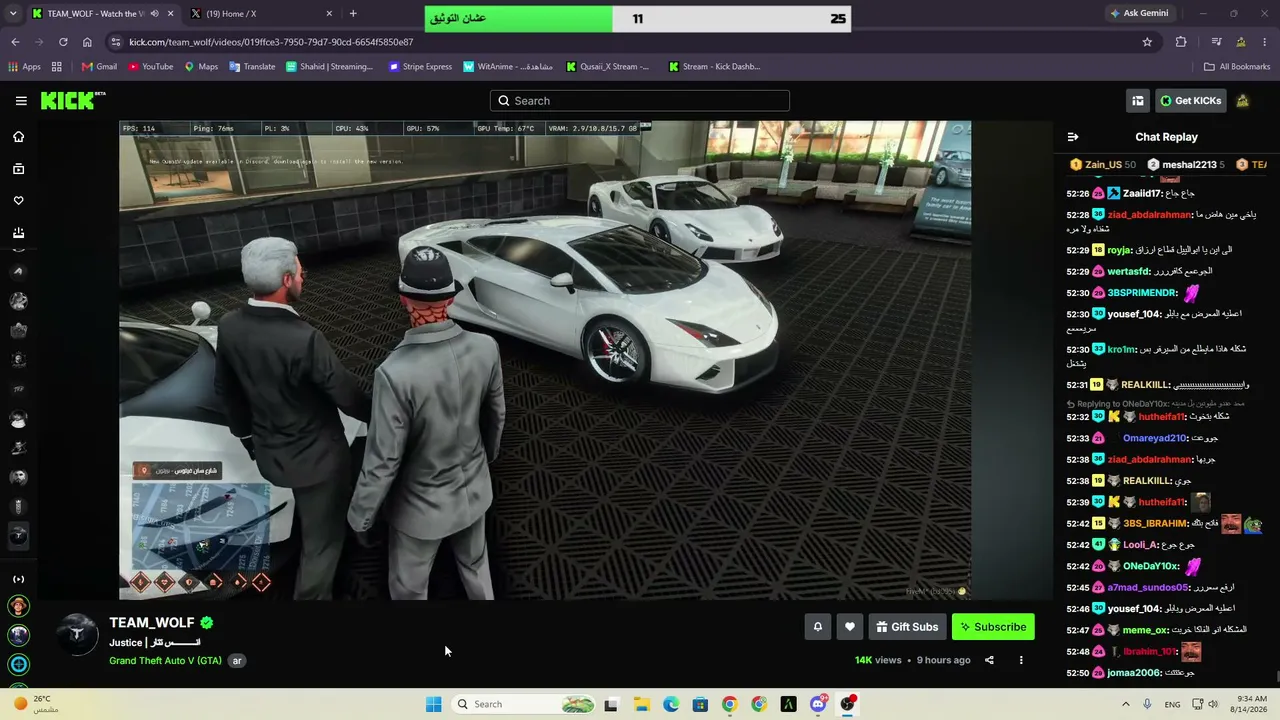Mute the TEAM_WOLF tab audio
1280x720 pixels.
(154, 14)
